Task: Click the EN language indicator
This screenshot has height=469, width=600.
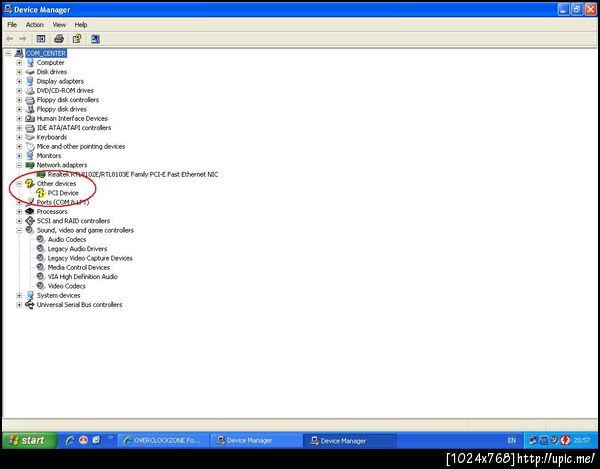Action: pos(512,441)
